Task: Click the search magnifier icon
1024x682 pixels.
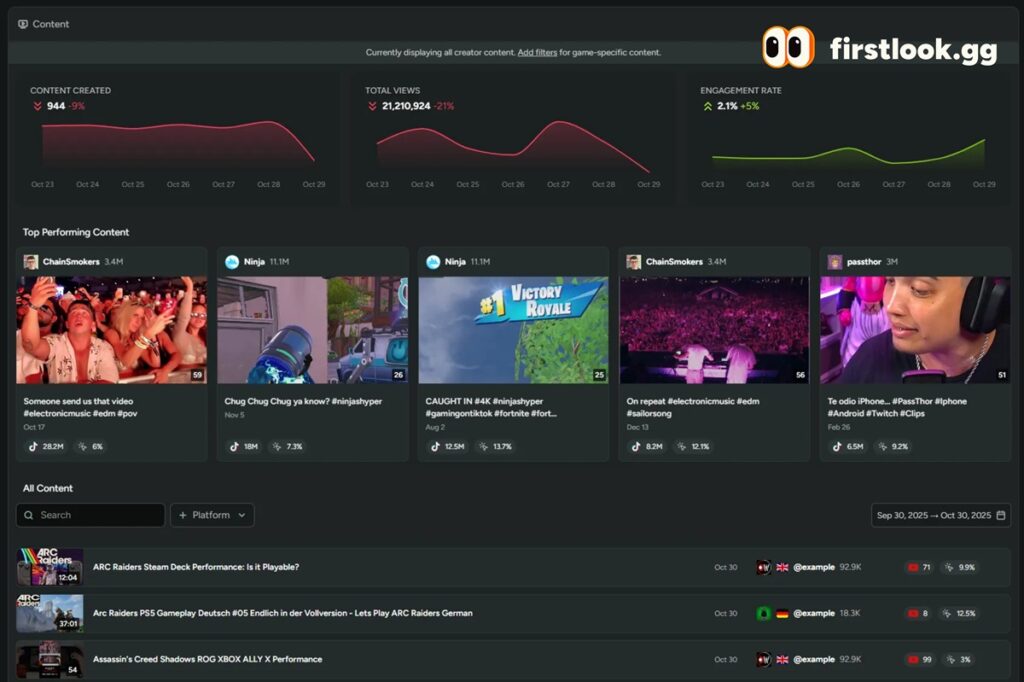Action: (x=29, y=515)
